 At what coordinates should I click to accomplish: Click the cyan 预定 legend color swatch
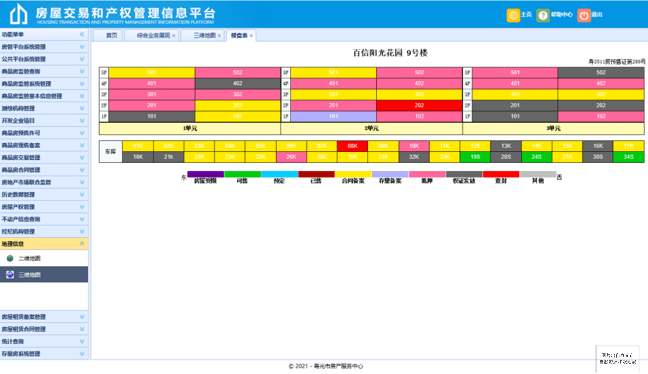coord(279,174)
